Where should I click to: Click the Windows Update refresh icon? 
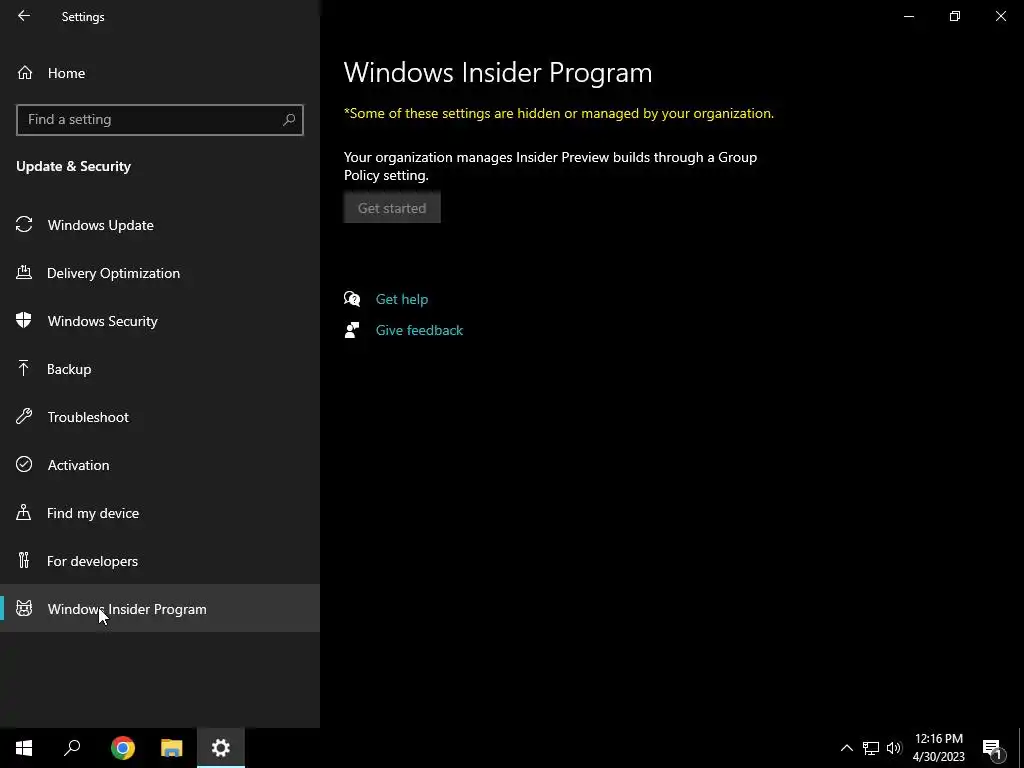pos(24,225)
